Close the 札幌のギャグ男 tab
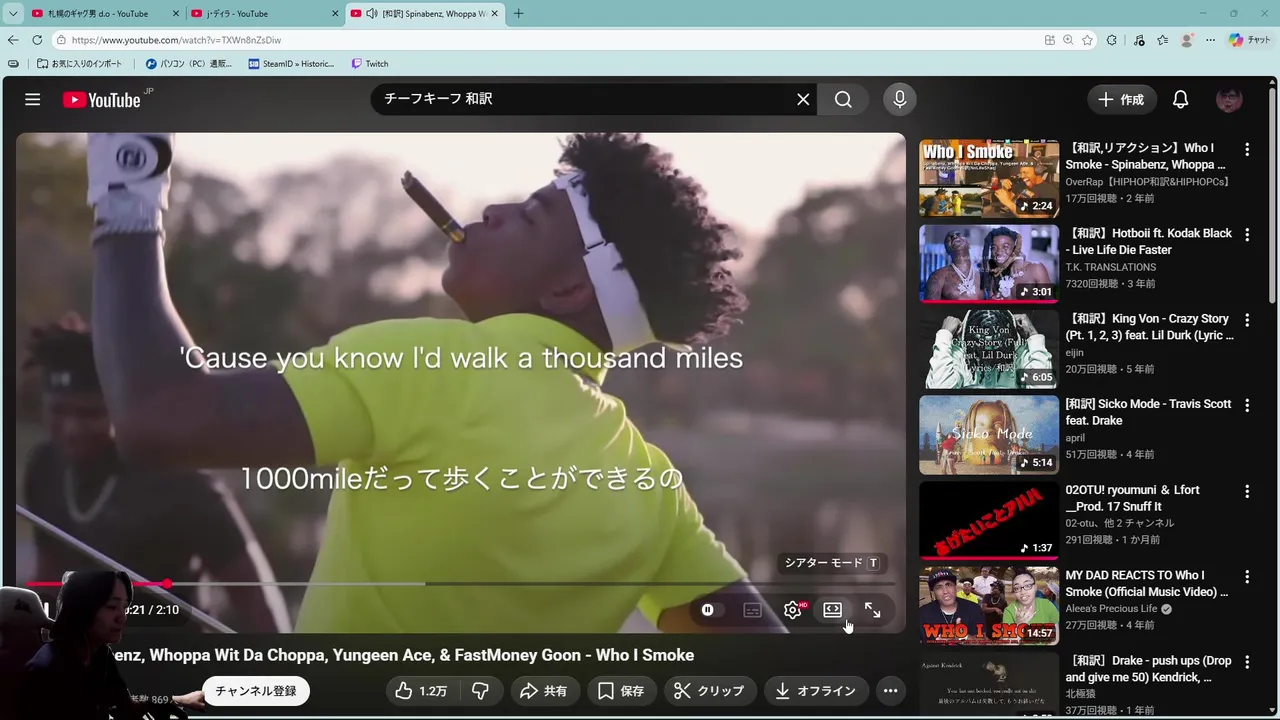This screenshot has height=720, width=1280. click(176, 13)
